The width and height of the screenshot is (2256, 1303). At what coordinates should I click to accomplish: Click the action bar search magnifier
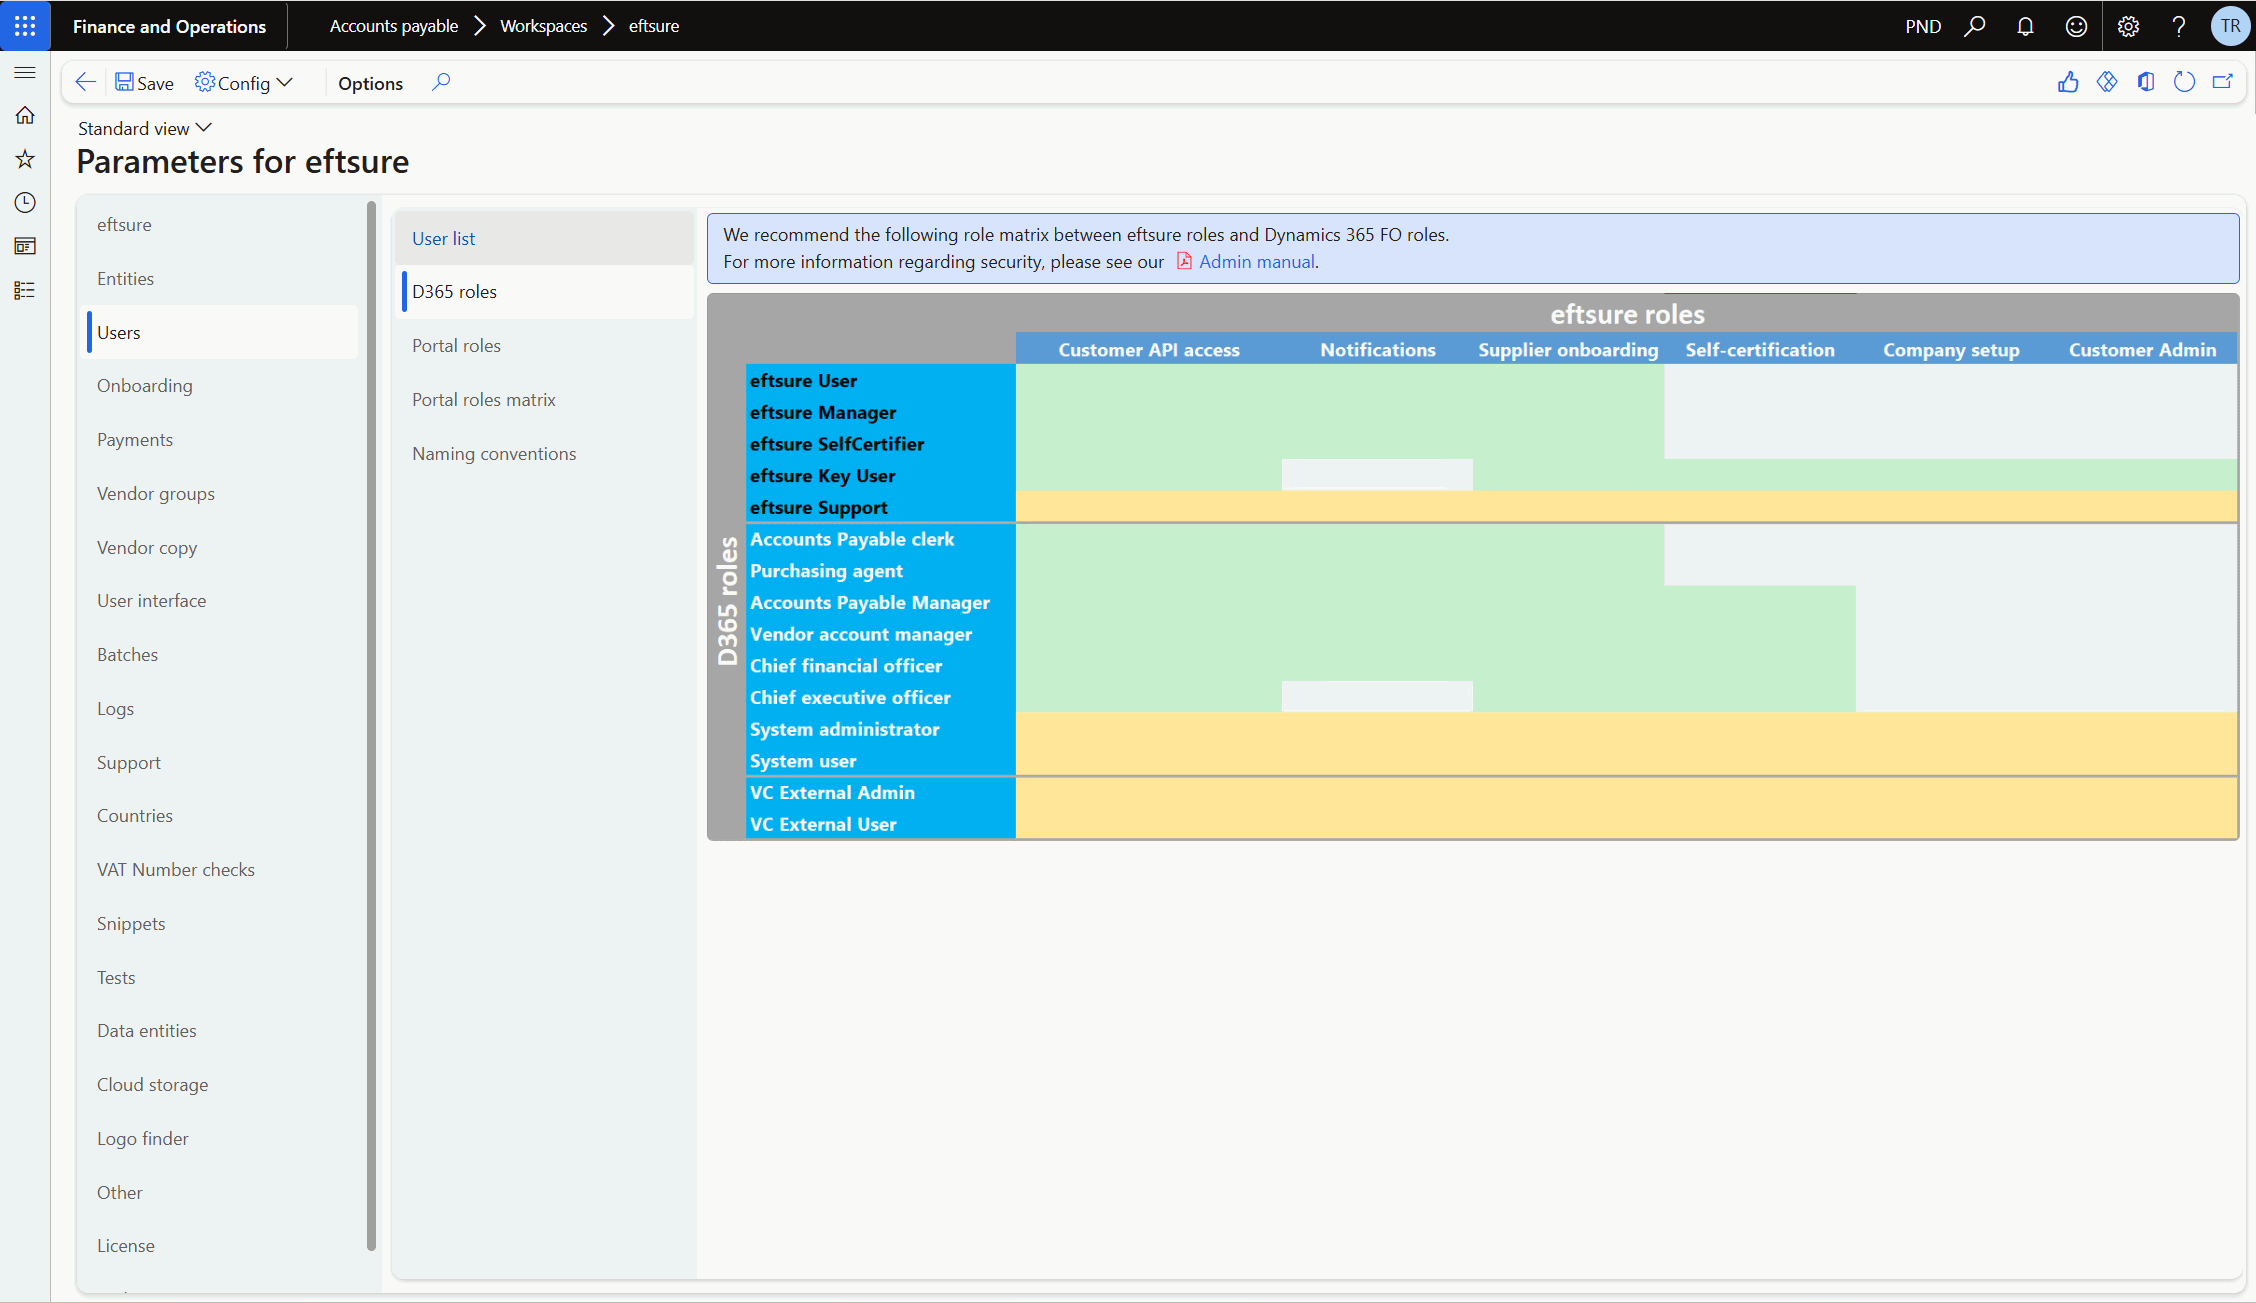point(441,82)
